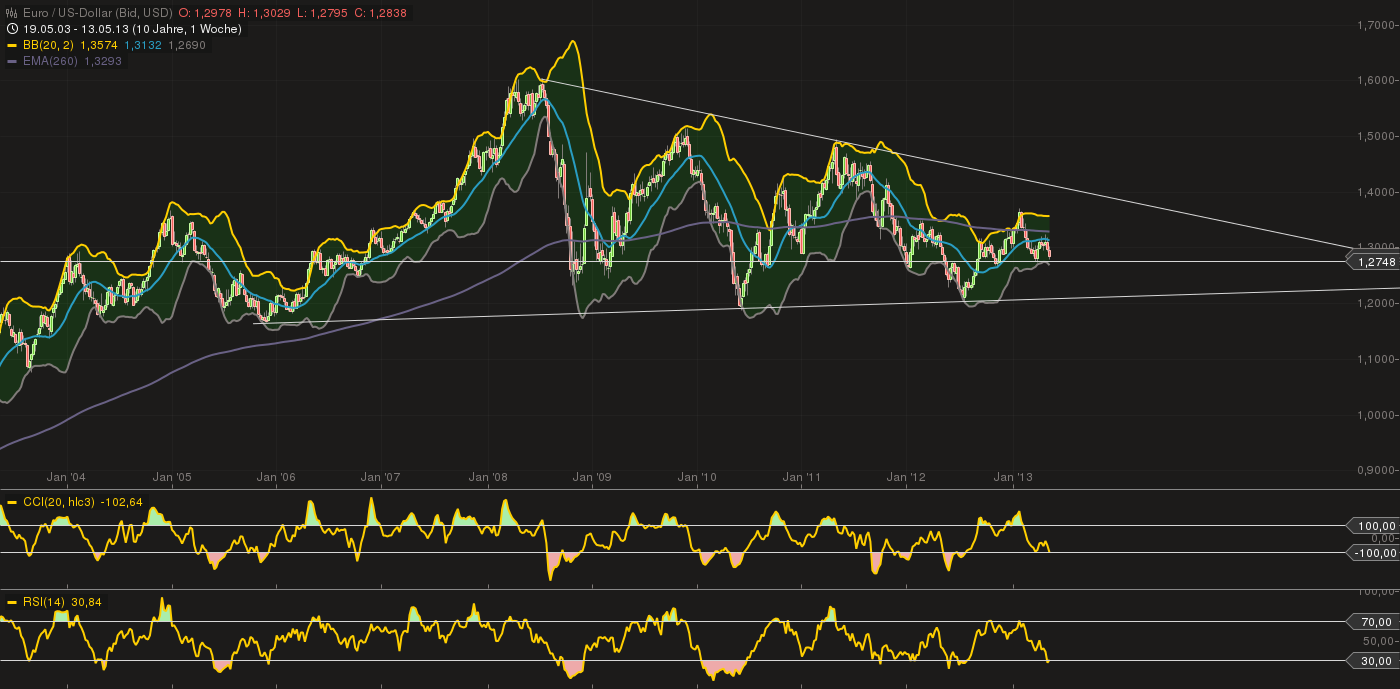Click the purple EMA(260) legend swatch
Screen dimensions: 1400x689
pyautogui.click(x=12, y=61)
